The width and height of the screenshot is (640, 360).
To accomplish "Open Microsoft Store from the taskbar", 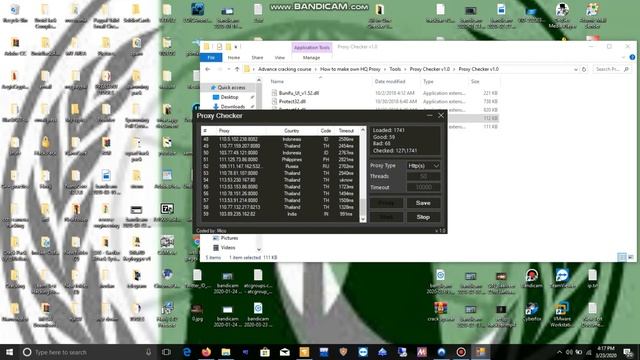I will pyautogui.click(x=265, y=352).
